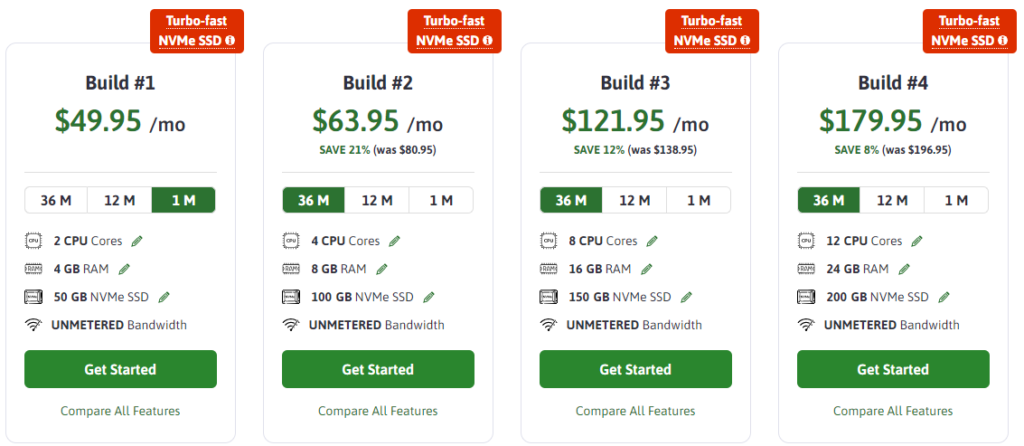The image size is (1024, 446).
Task: Select 12 M term on Build #4
Action: click(x=892, y=200)
